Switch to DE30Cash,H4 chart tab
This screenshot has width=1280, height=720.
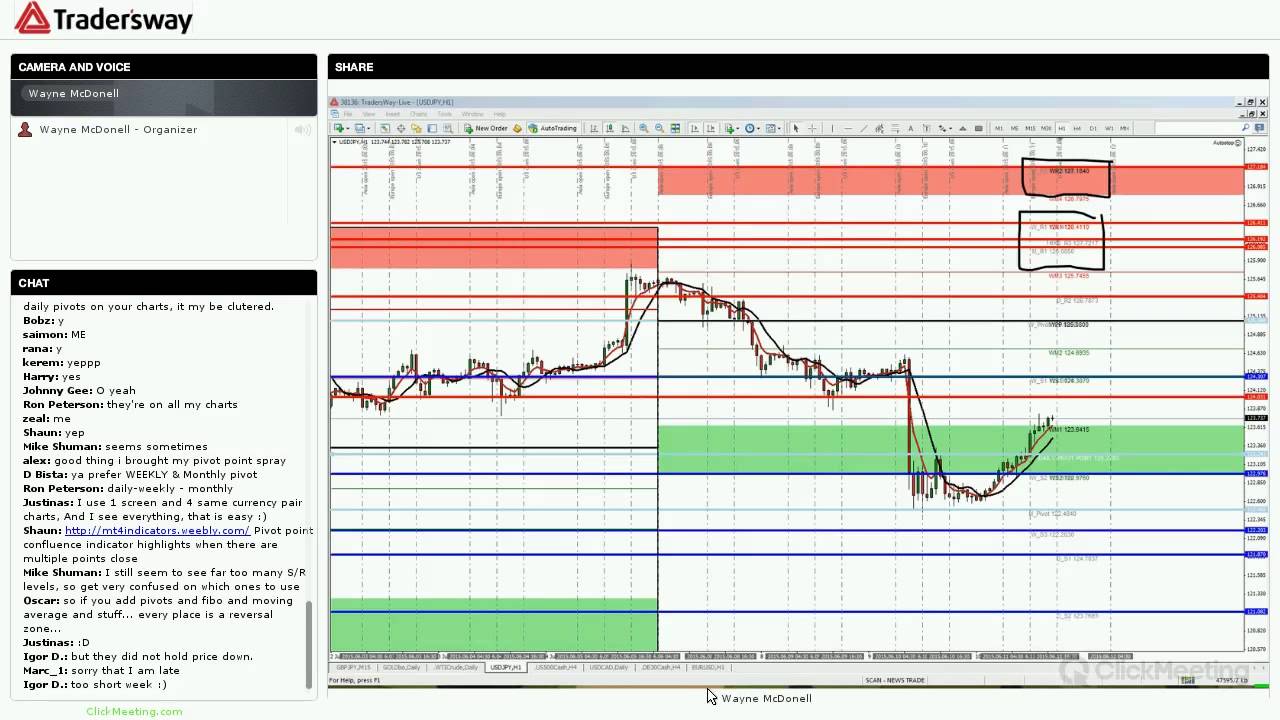tap(660, 667)
